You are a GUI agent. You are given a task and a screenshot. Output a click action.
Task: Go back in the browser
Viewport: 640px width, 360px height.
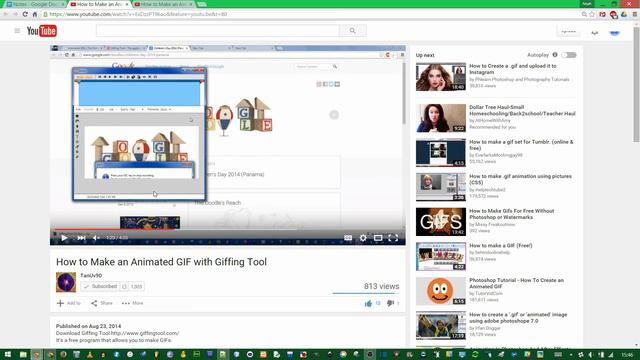(x=6, y=14)
